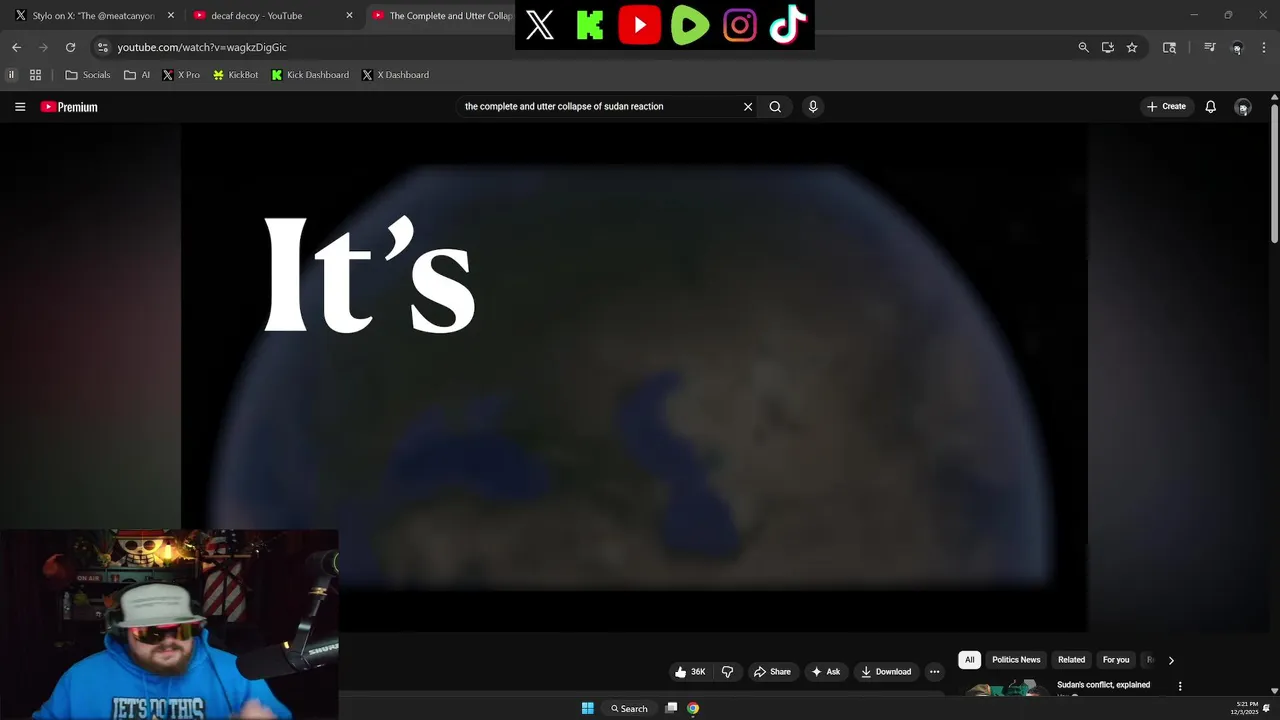Focus the address bar URL

[201, 47]
